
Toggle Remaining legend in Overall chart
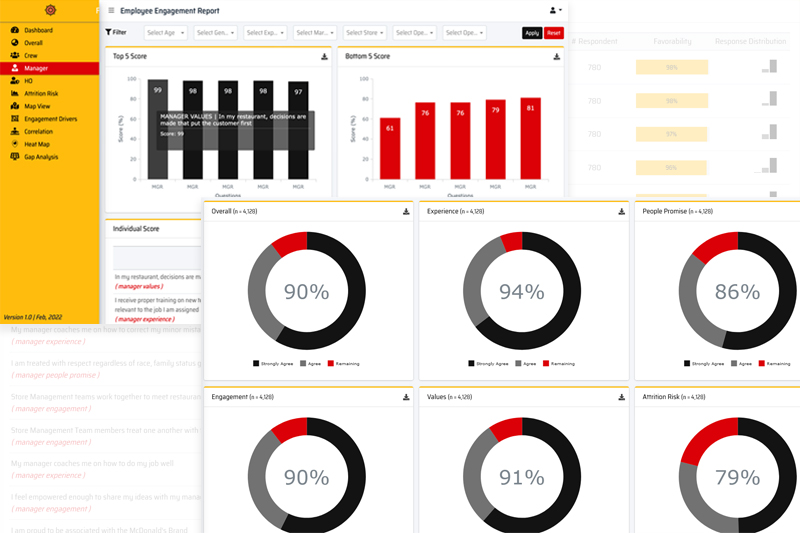343,364
